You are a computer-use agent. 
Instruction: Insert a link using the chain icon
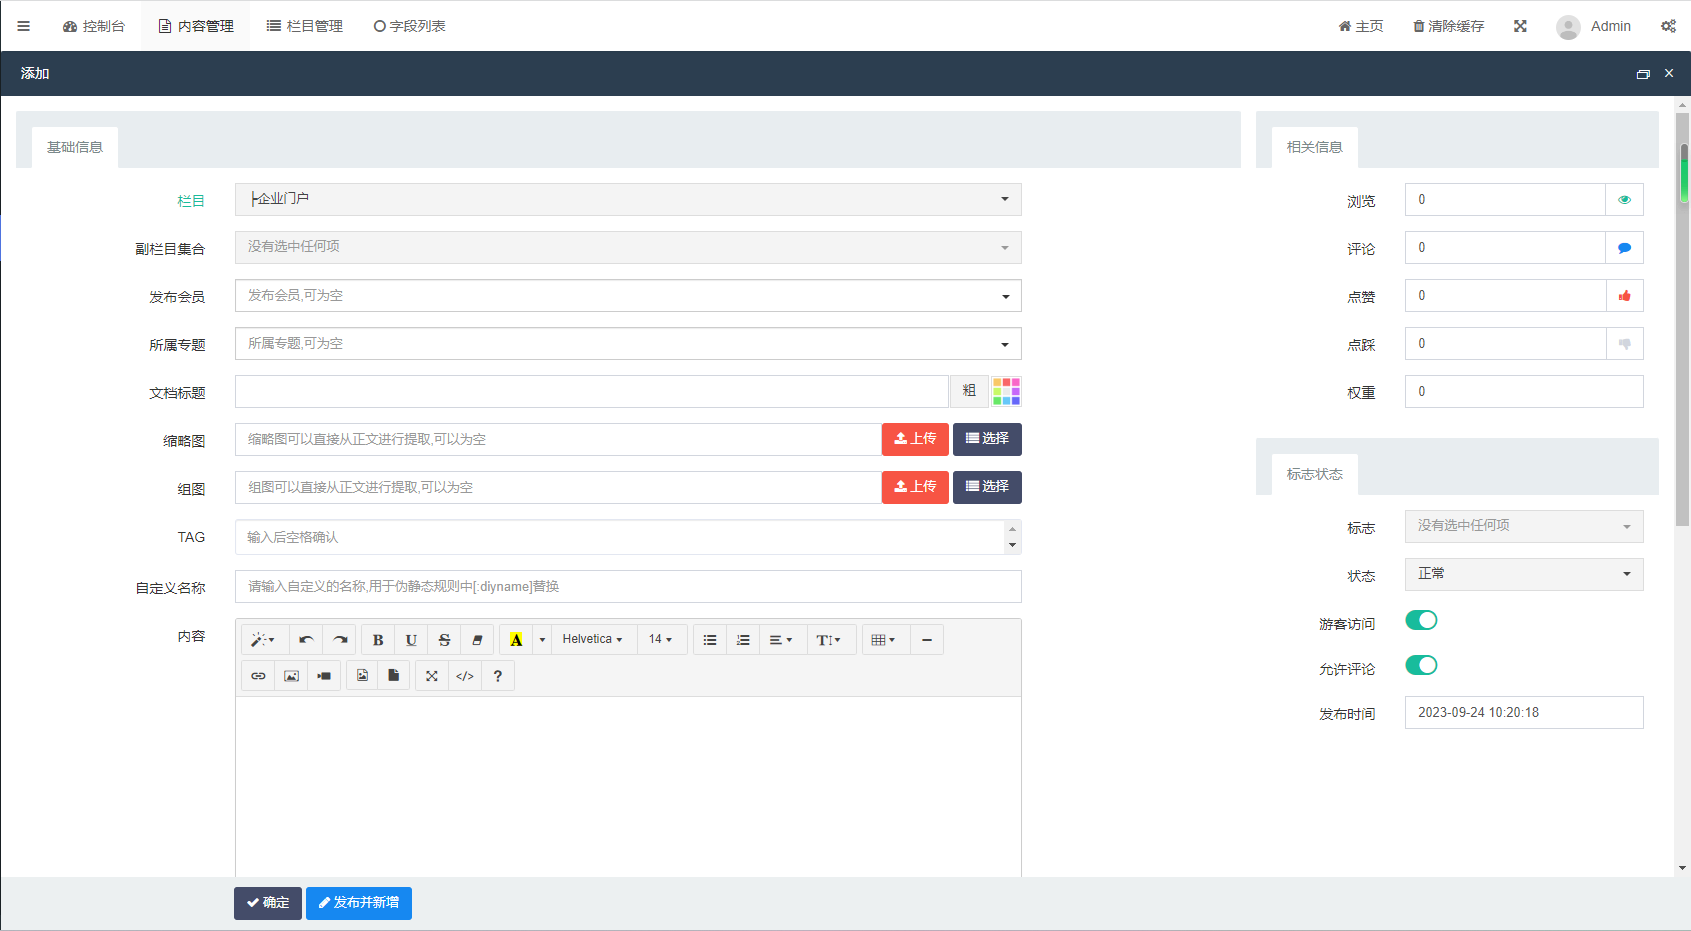(258, 676)
